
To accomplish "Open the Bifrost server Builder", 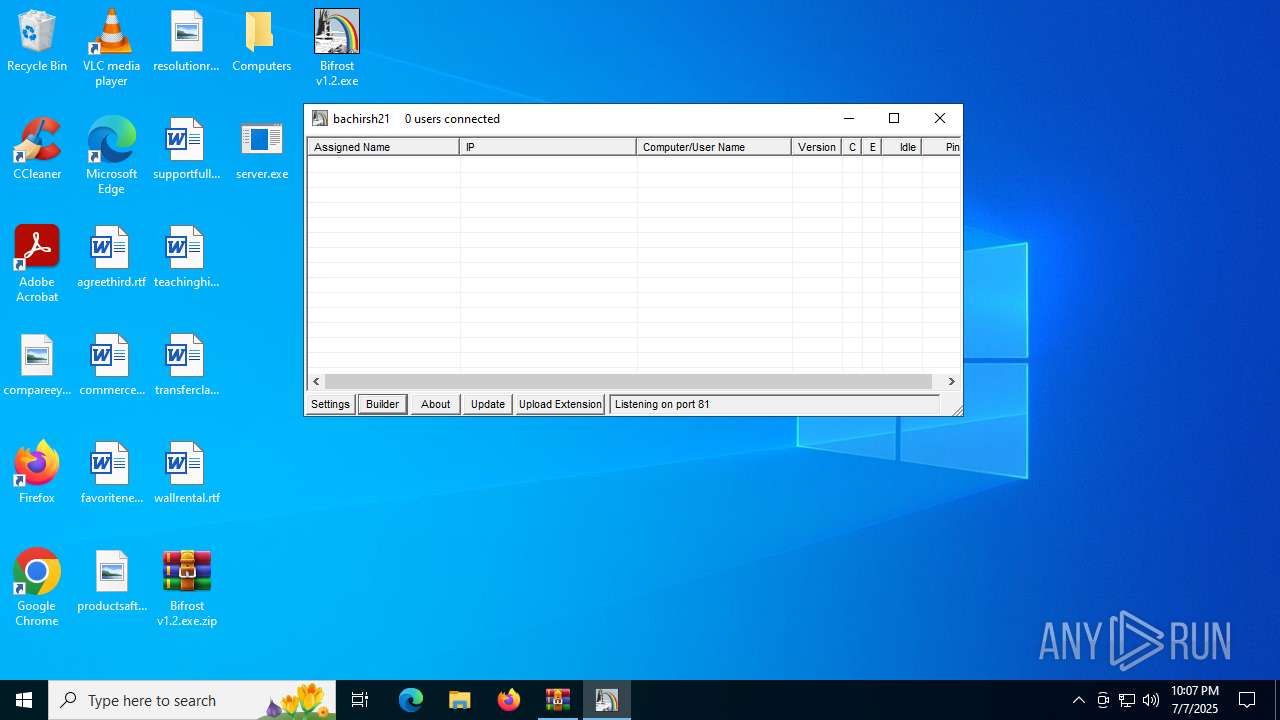I will click(x=382, y=404).
